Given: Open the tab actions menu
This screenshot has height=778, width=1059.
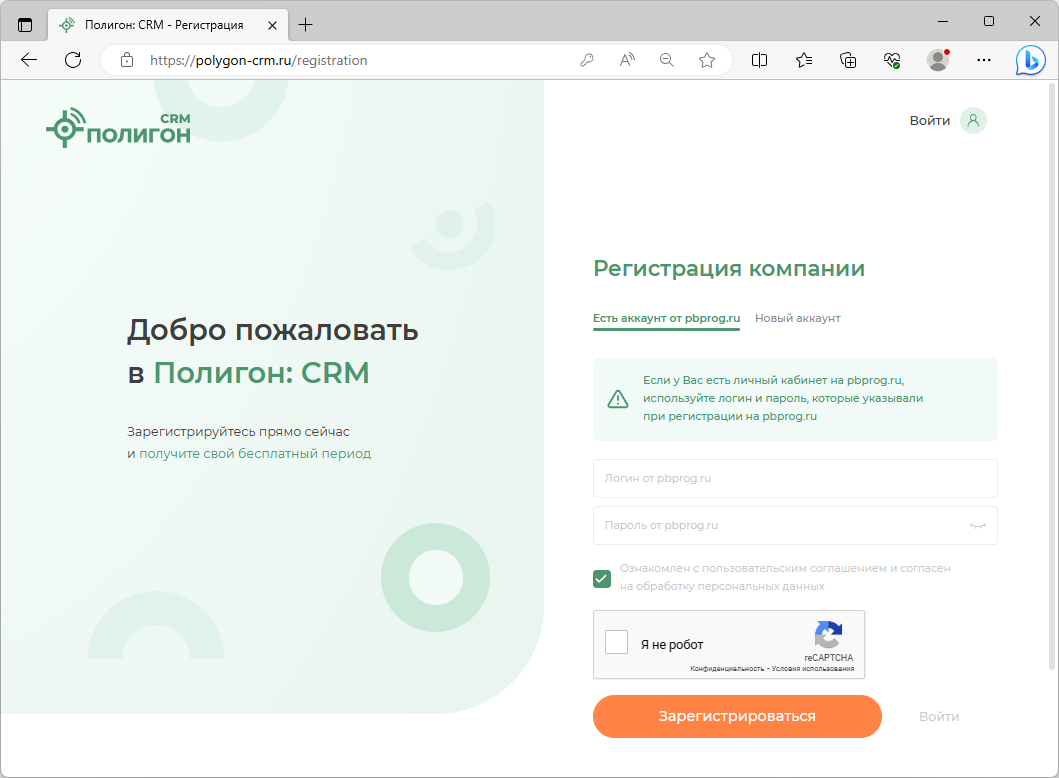Looking at the screenshot, I should [x=25, y=25].
